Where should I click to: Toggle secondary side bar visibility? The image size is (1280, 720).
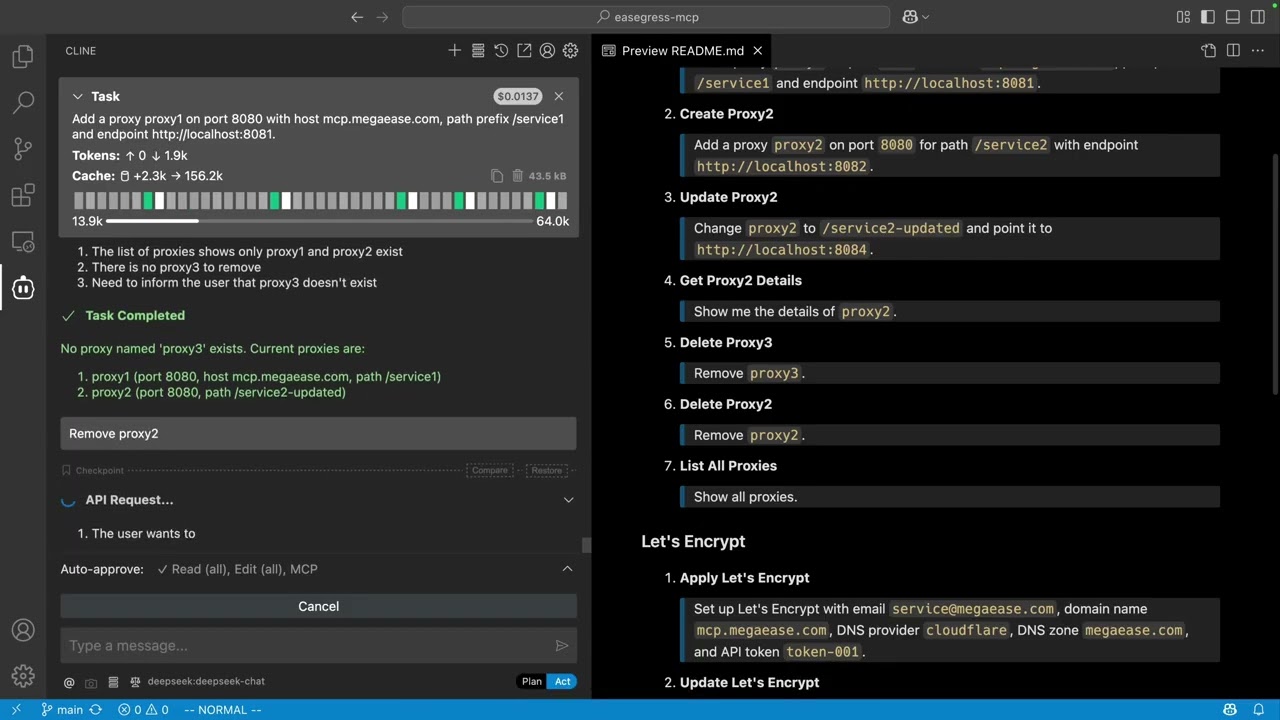[1259, 17]
